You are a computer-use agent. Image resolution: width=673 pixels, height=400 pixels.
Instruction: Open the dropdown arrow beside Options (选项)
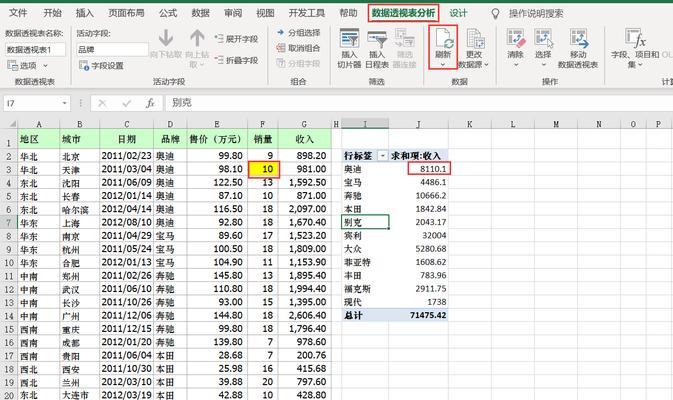pos(45,66)
